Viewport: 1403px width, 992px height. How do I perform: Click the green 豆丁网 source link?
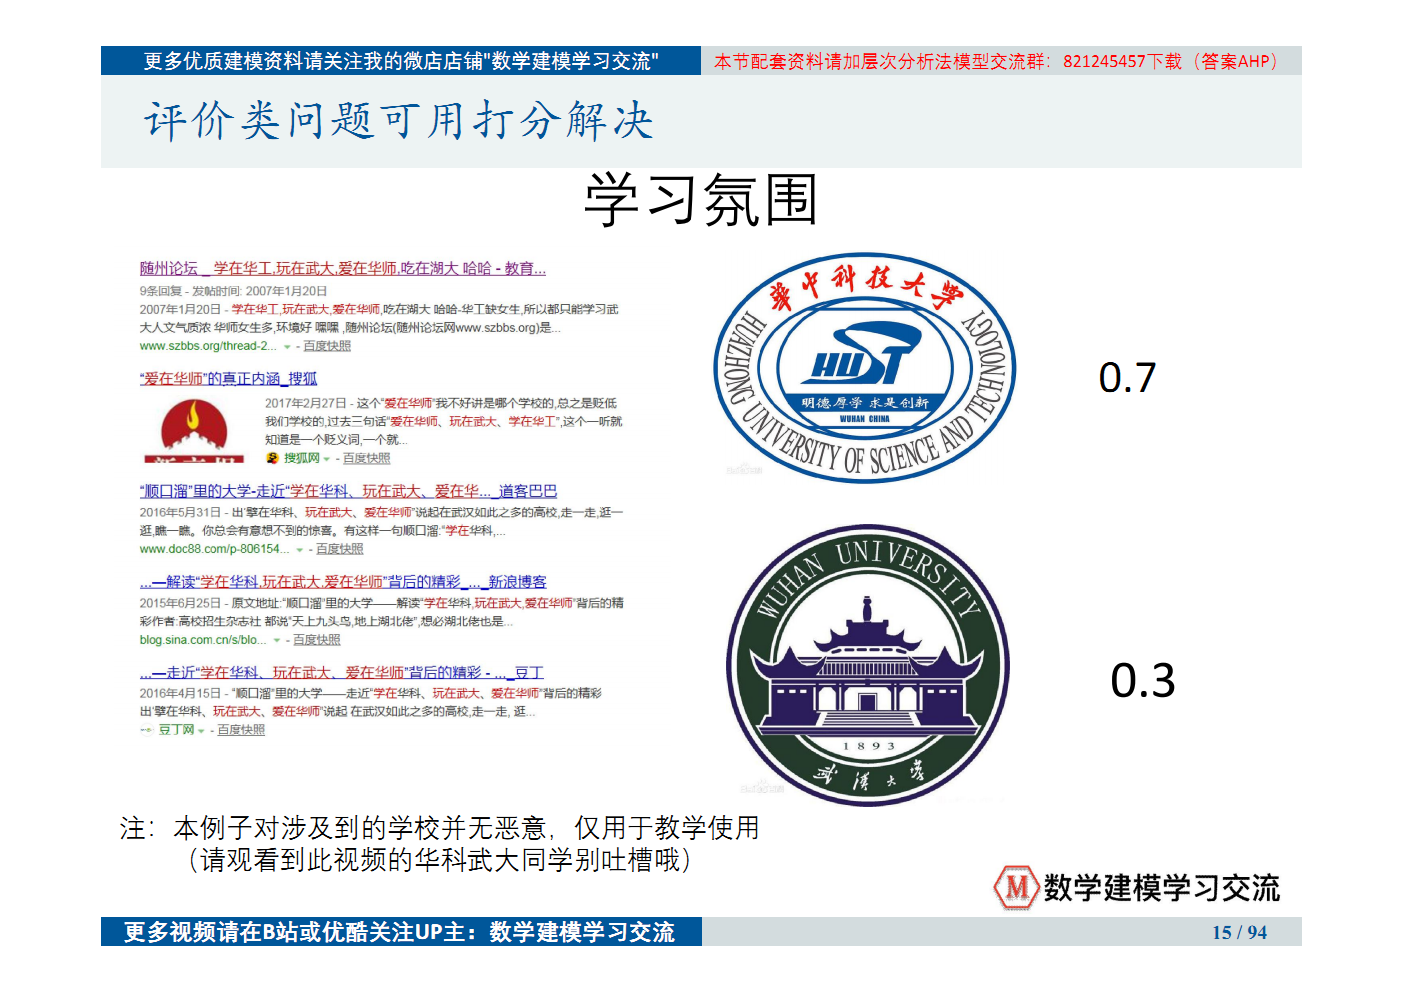176,730
